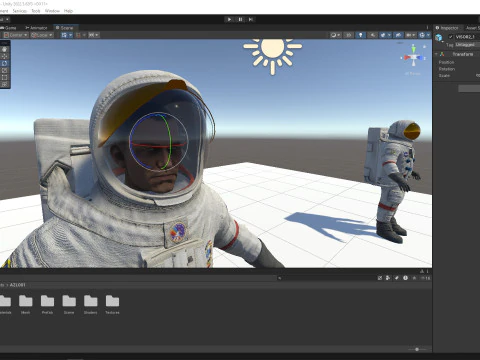The height and width of the screenshot is (360, 480).
Task: Open the snap increment dropdown
Action: click(x=93, y=35)
